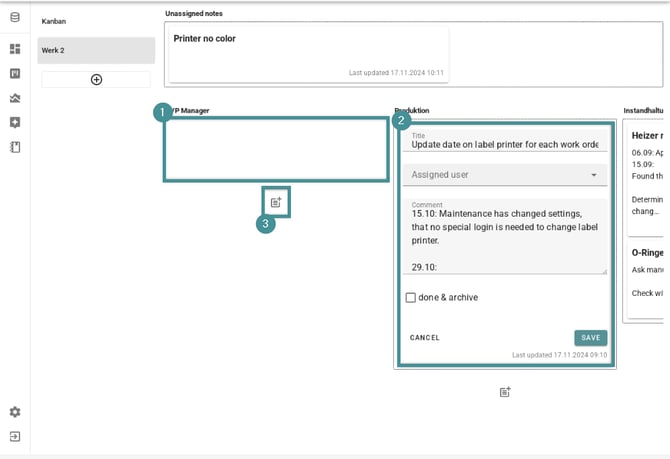Select the Werk 2 board
Viewport: 670px width, 459px height.
tap(96, 50)
